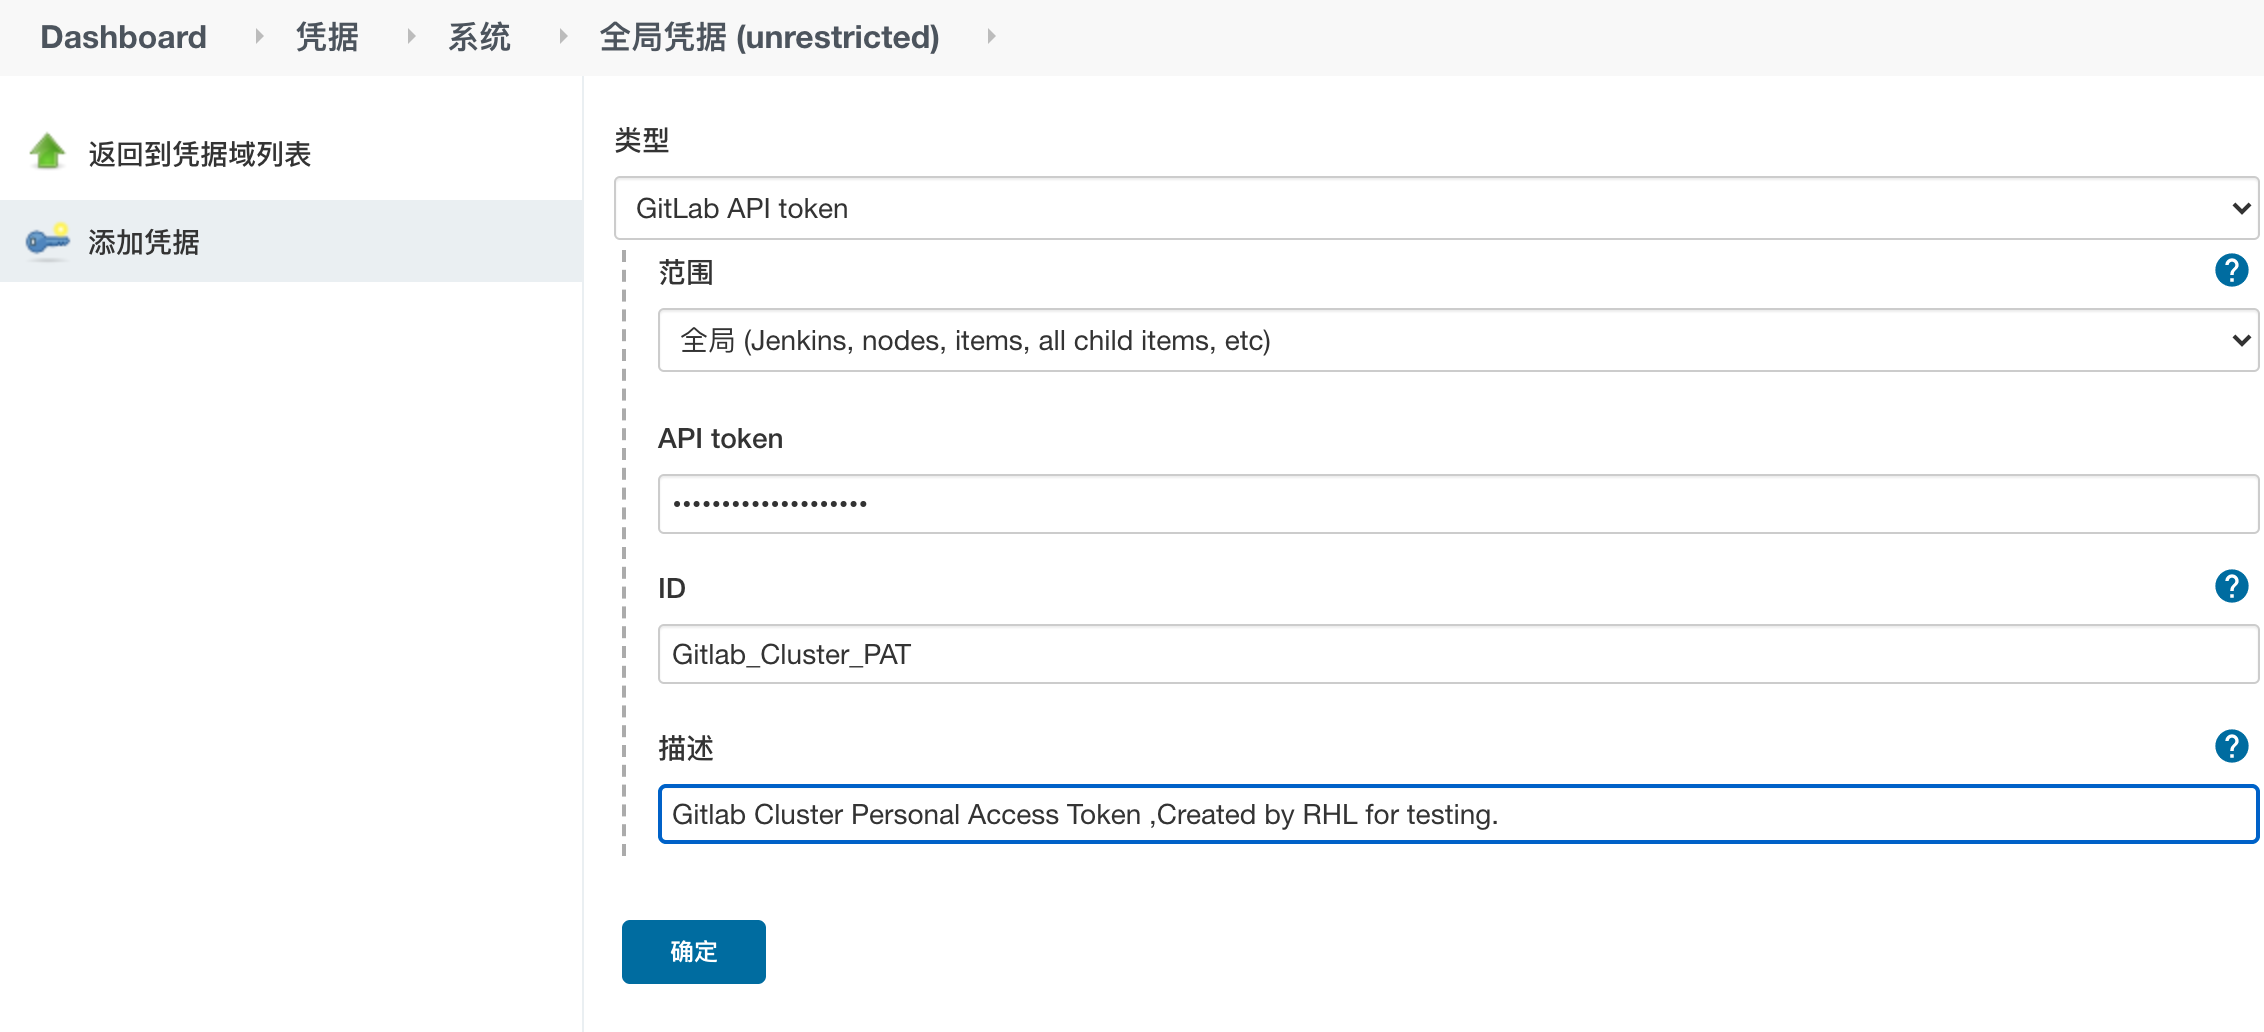Focus the API token password field
Image resolution: width=2264 pixels, height=1032 pixels.
[1458, 504]
